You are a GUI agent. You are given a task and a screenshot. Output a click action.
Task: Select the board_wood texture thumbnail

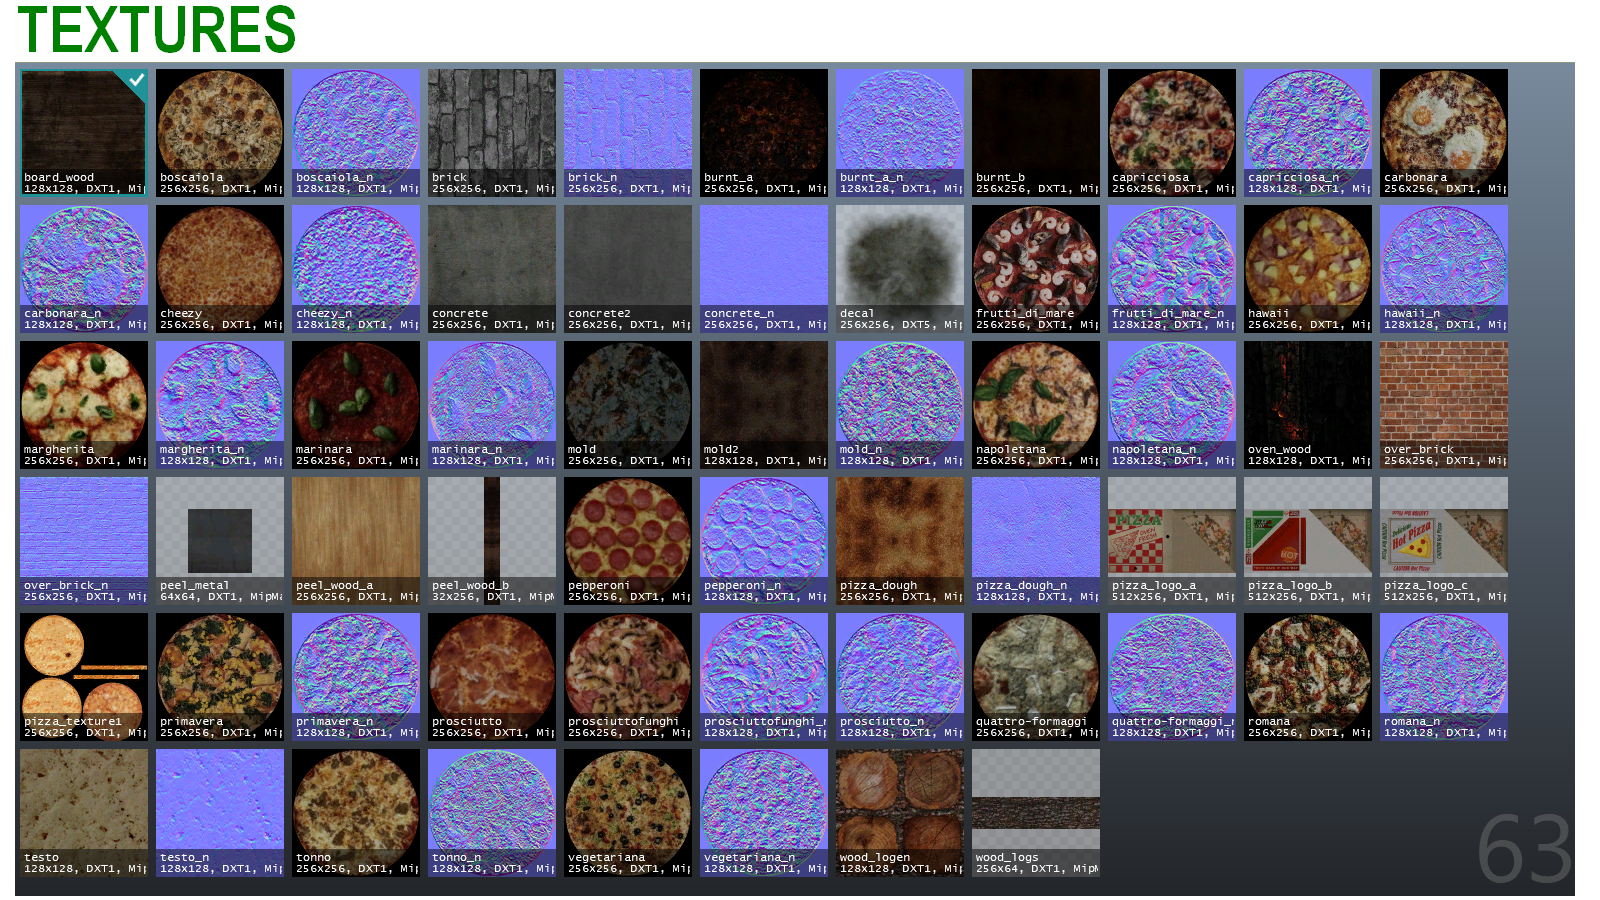click(x=84, y=133)
